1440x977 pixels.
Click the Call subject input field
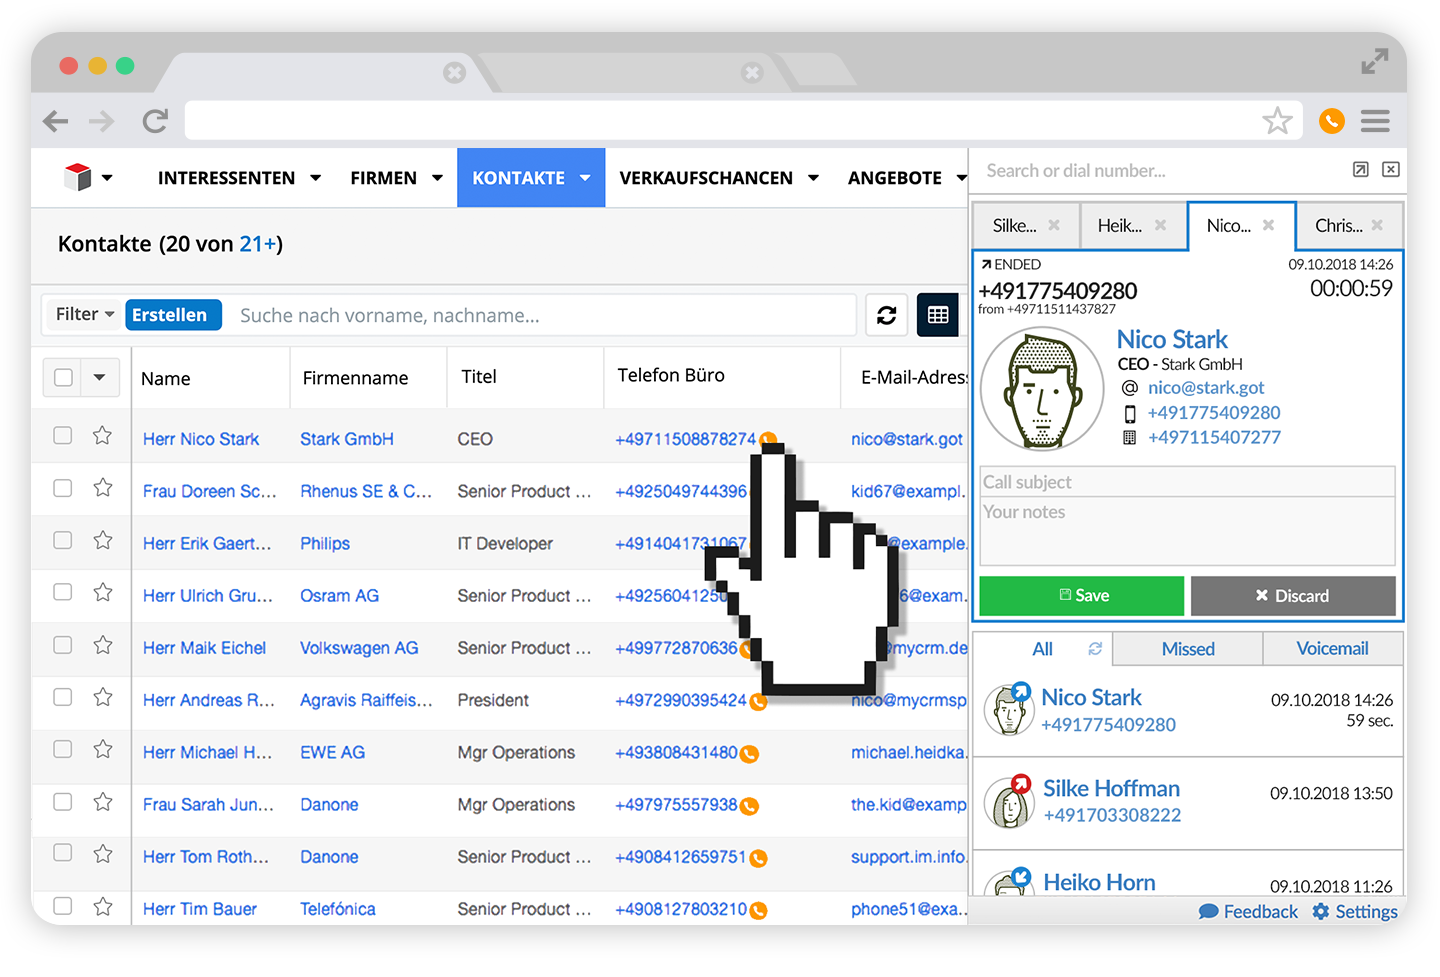pyautogui.click(x=1186, y=482)
